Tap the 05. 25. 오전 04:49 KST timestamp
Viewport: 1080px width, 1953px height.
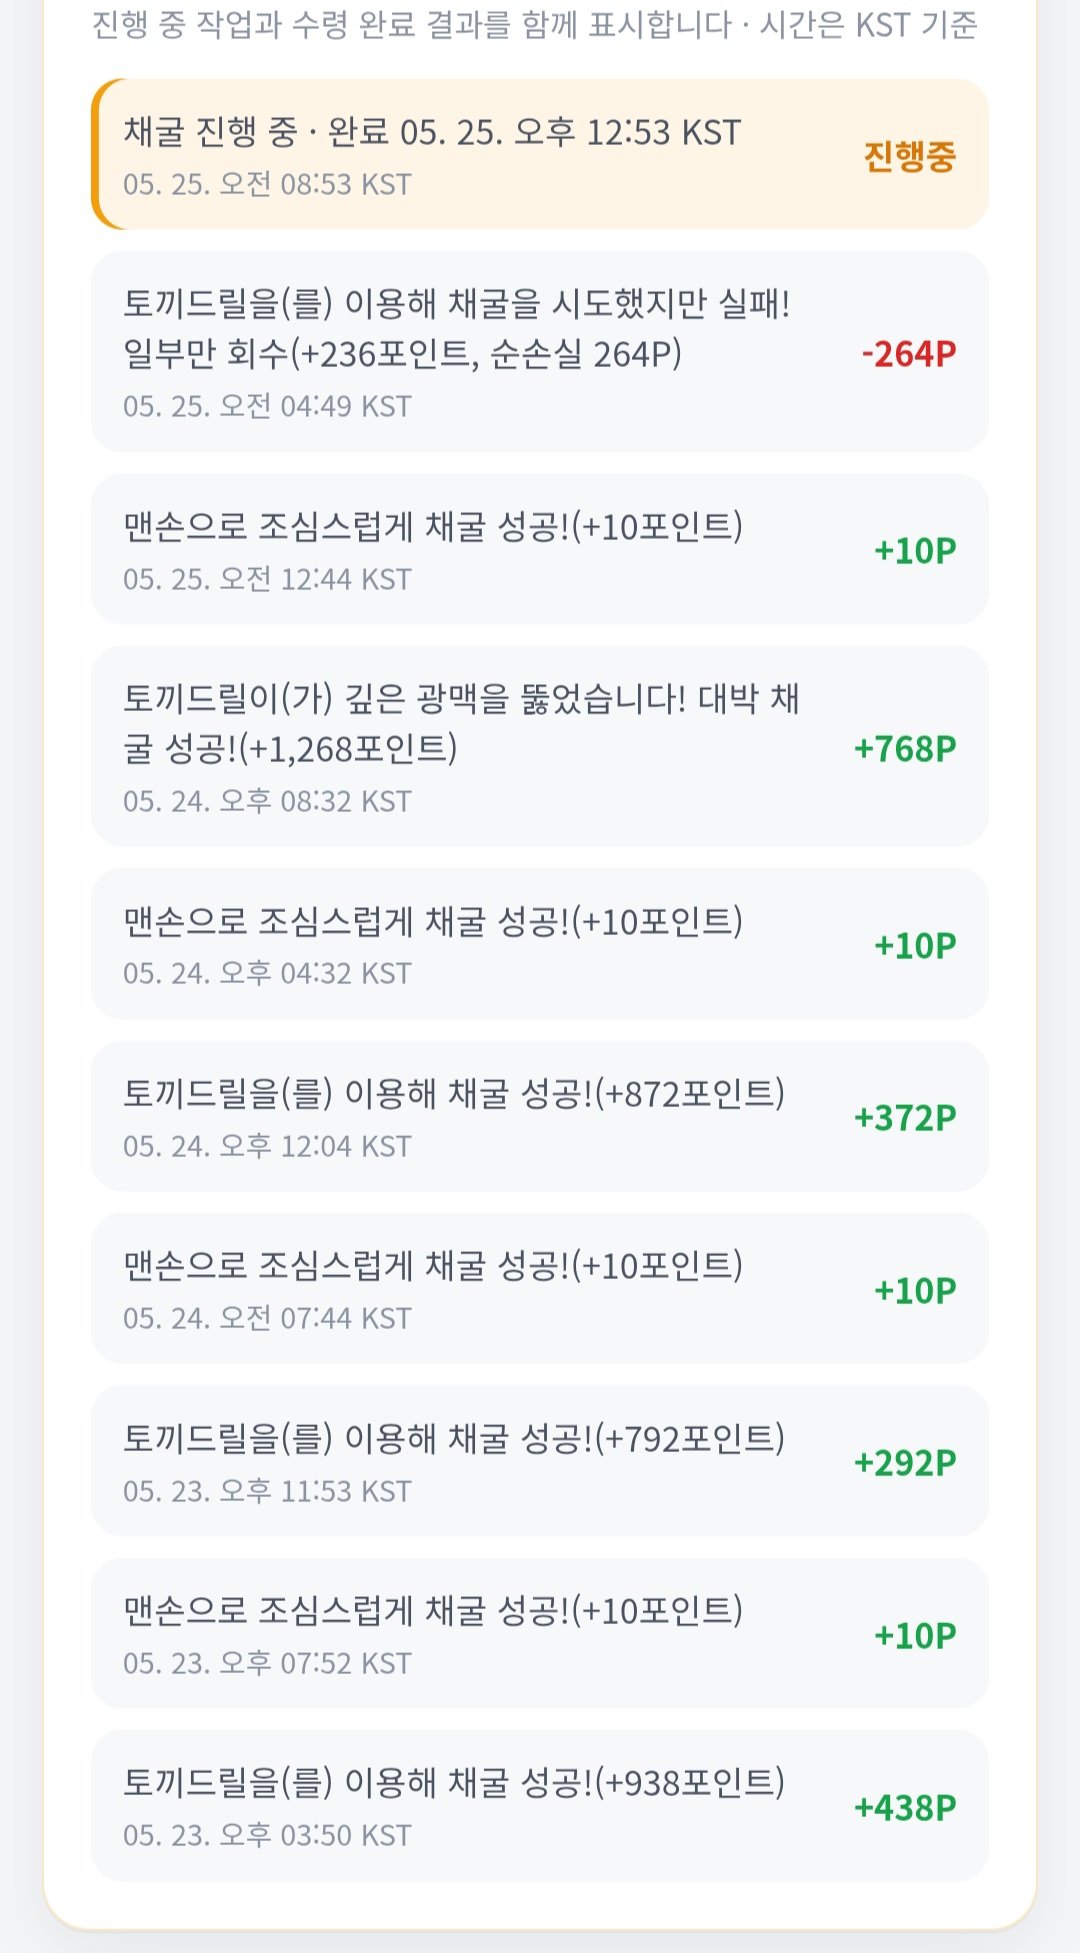coord(267,406)
